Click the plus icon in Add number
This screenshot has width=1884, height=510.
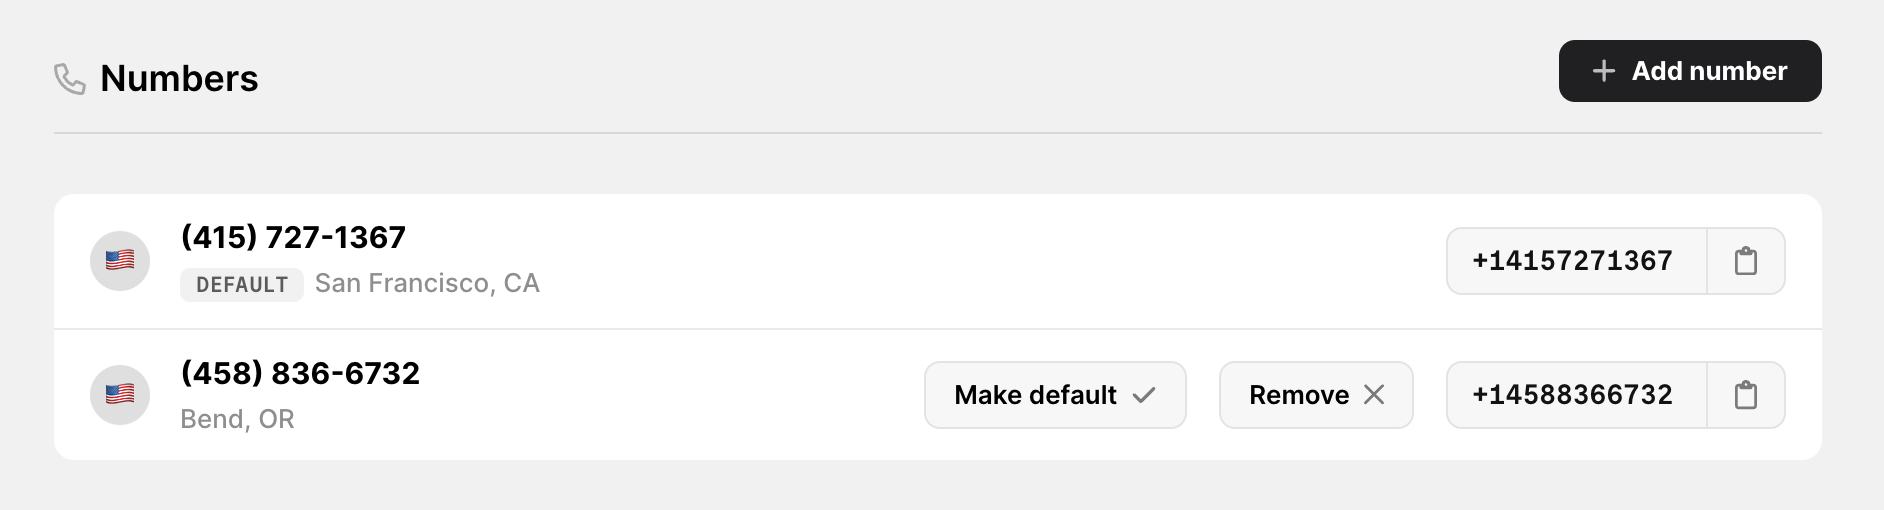(x=1604, y=71)
